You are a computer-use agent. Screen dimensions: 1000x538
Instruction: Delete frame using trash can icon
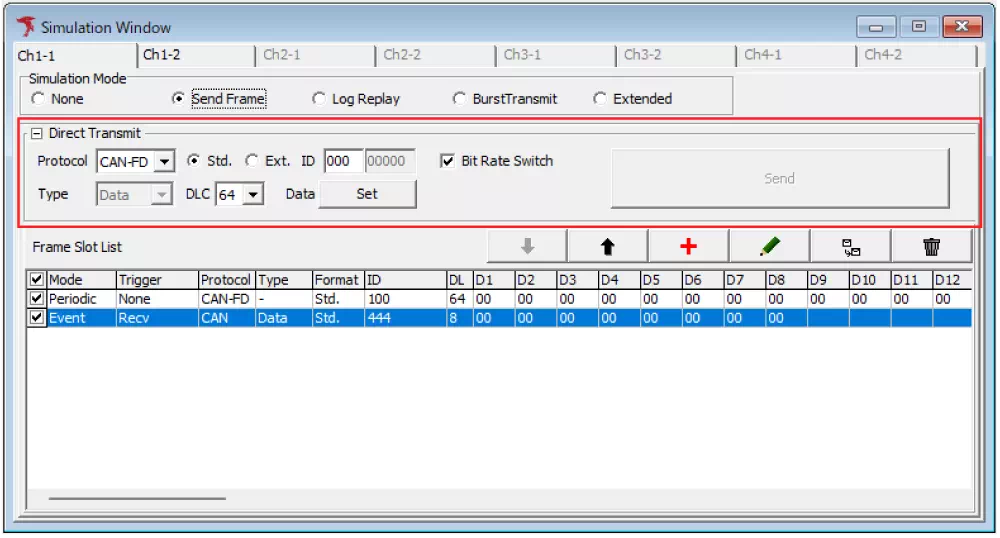tap(931, 247)
